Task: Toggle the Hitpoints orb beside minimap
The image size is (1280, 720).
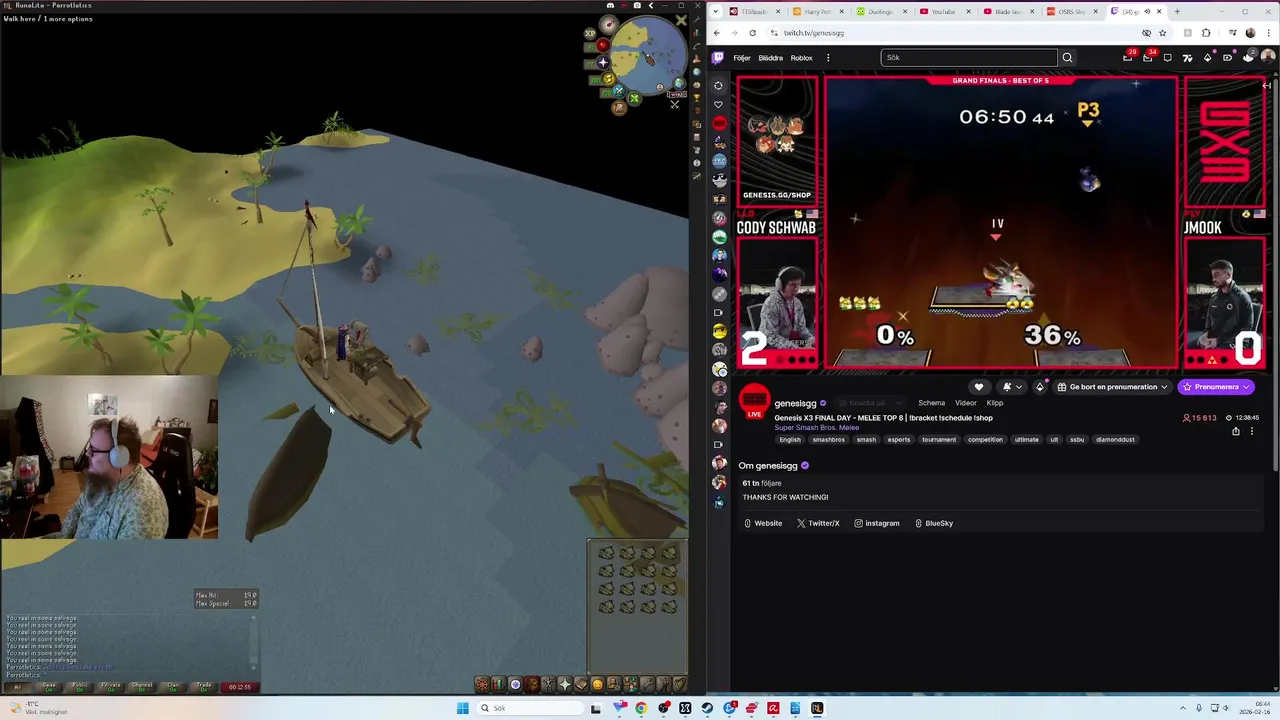Action: pyautogui.click(x=602, y=45)
